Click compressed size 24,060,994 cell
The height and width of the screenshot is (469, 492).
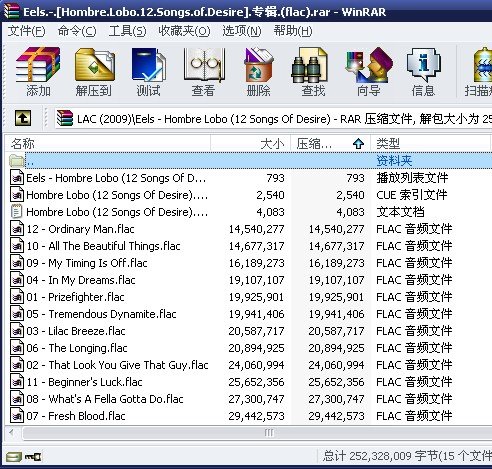tap(336, 365)
